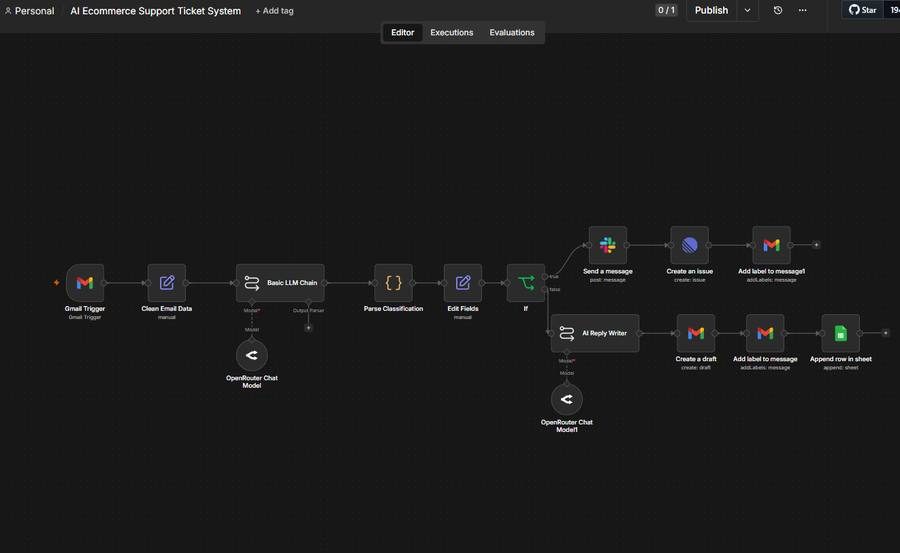Screen dimensions: 900x553
Task: Expand the Publish dropdown arrow
Action: point(747,10)
